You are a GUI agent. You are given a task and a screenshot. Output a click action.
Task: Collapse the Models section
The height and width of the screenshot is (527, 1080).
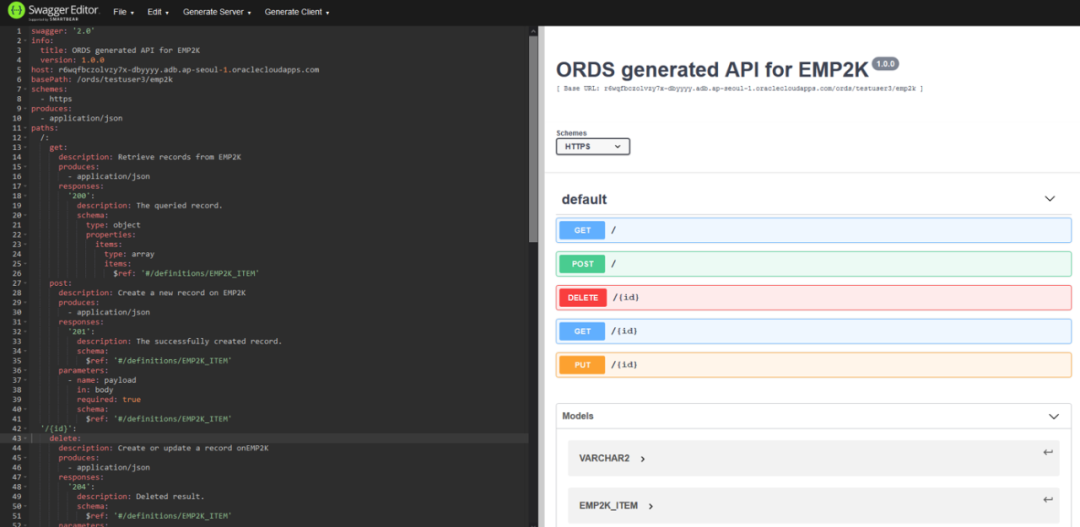click(x=1053, y=416)
